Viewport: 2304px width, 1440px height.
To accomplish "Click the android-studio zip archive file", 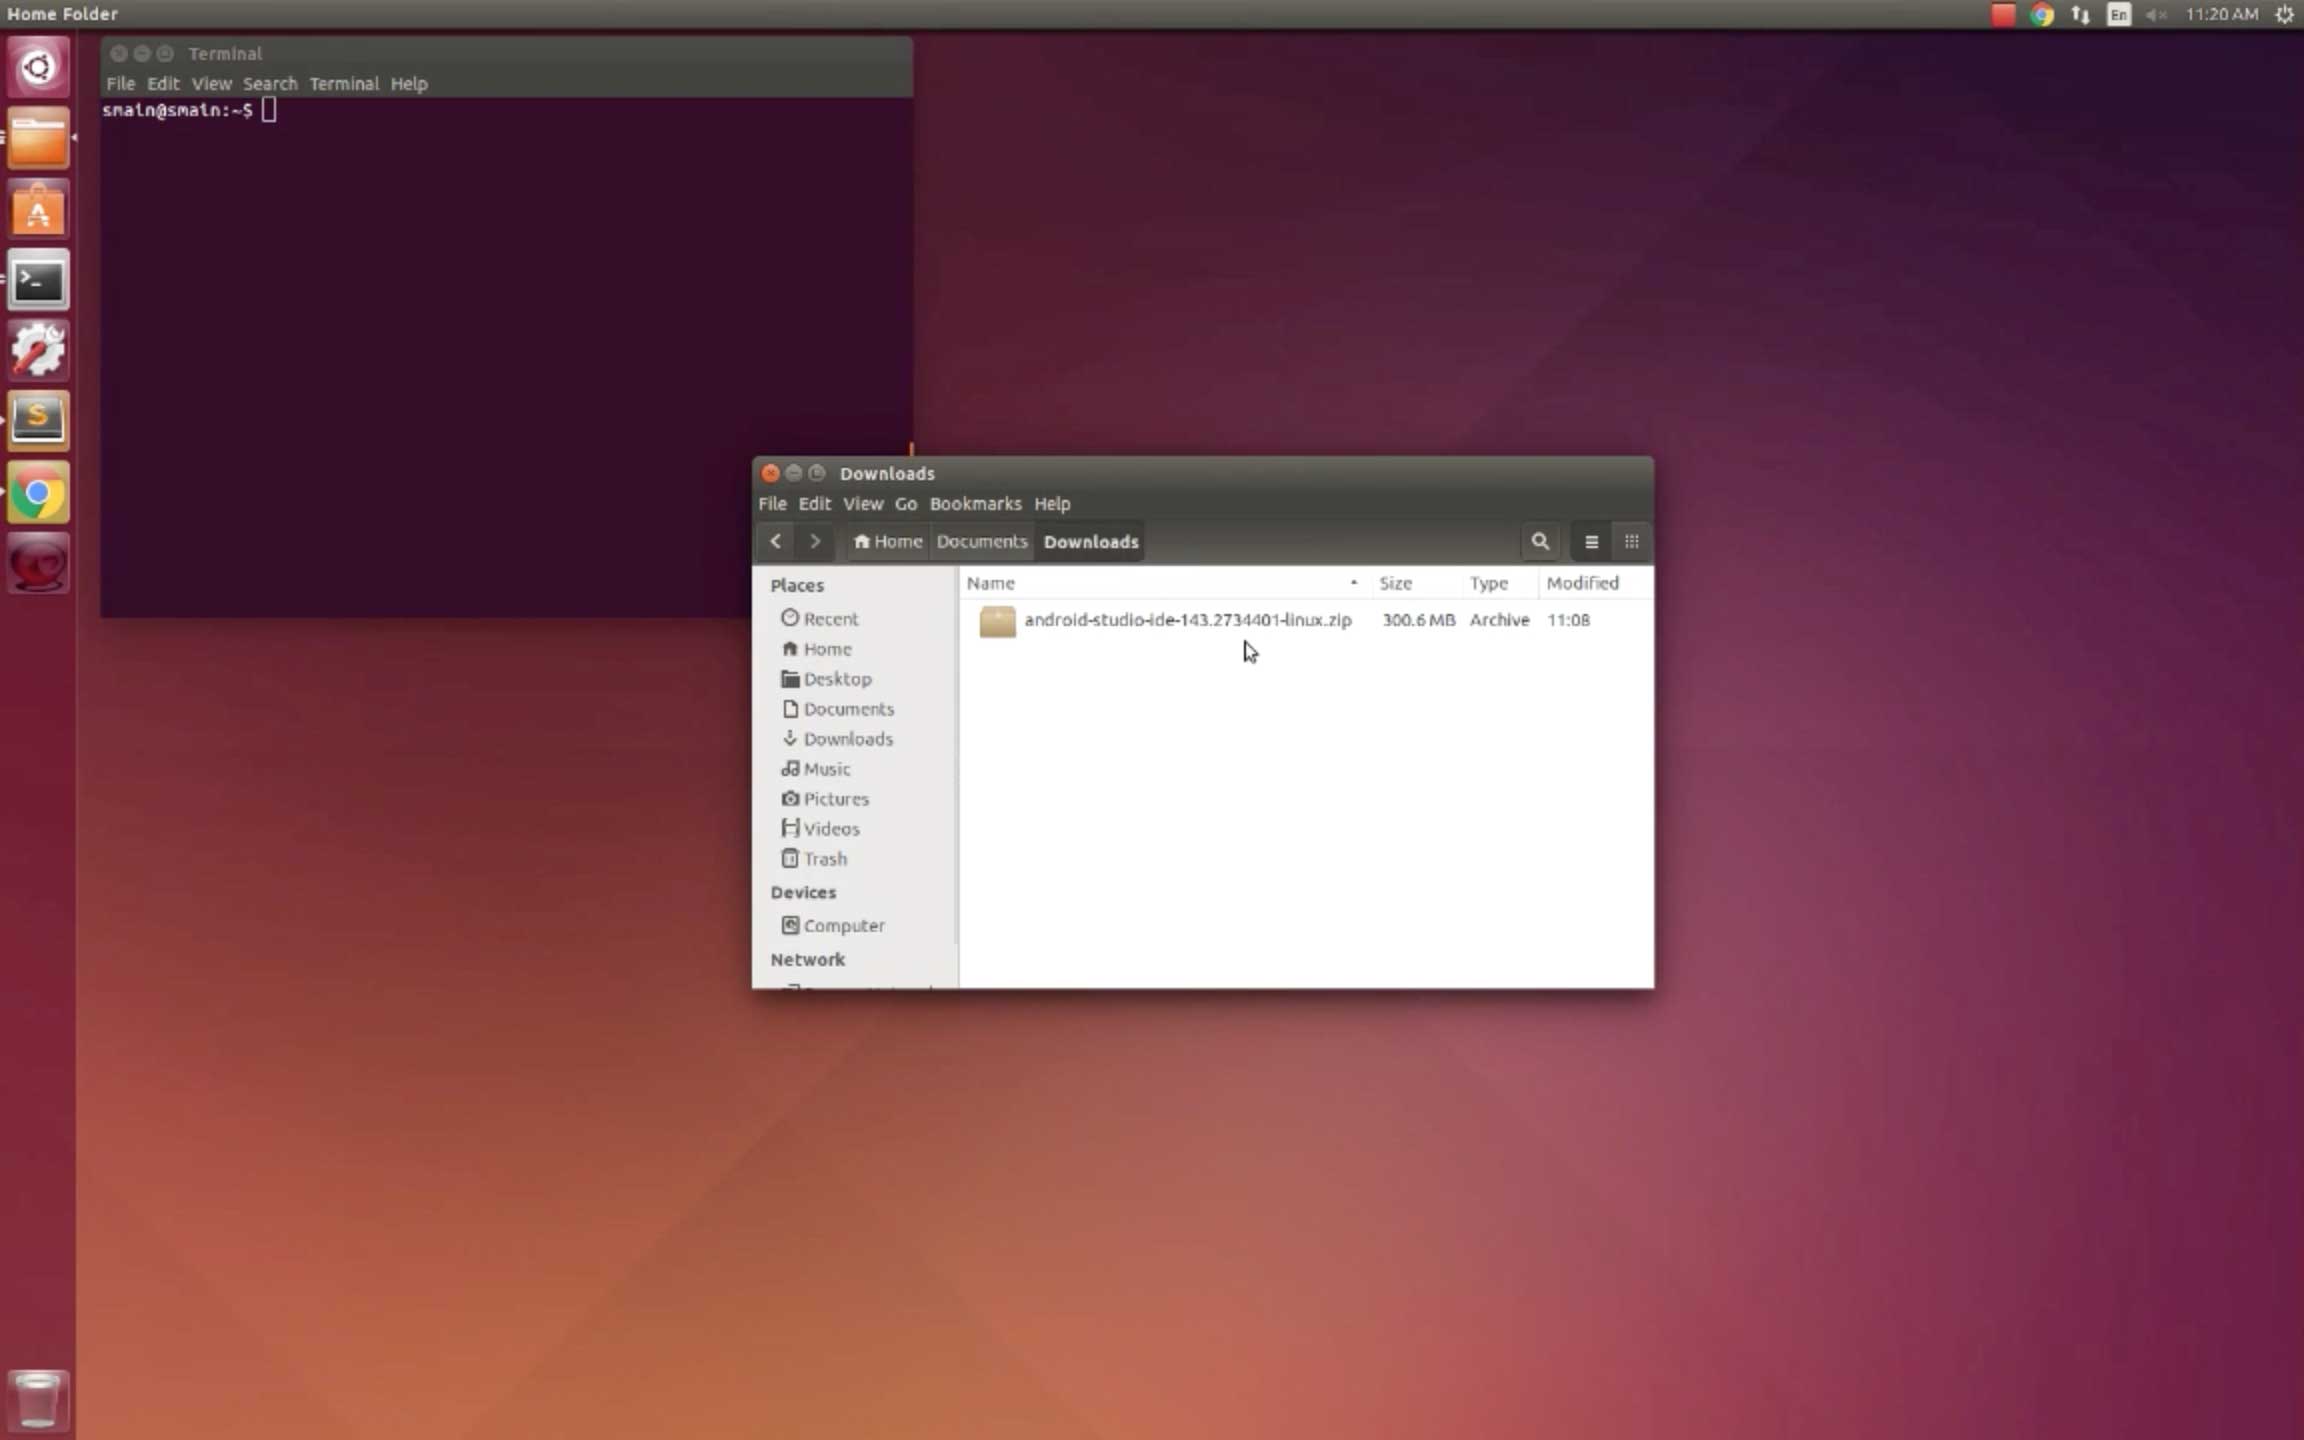I will 1188,619.
